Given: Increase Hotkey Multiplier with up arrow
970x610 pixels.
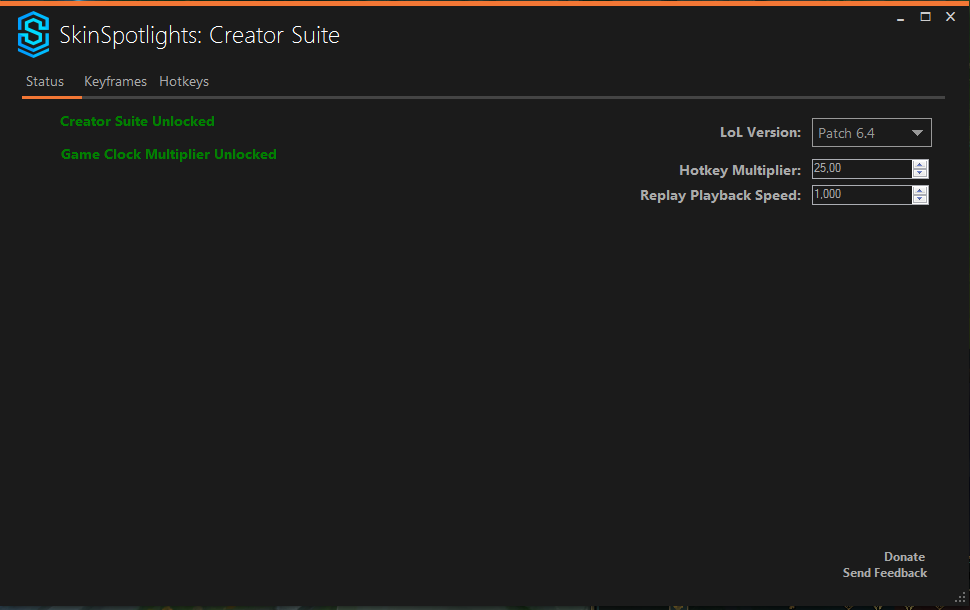Looking at the screenshot, I should pos(920,165).
